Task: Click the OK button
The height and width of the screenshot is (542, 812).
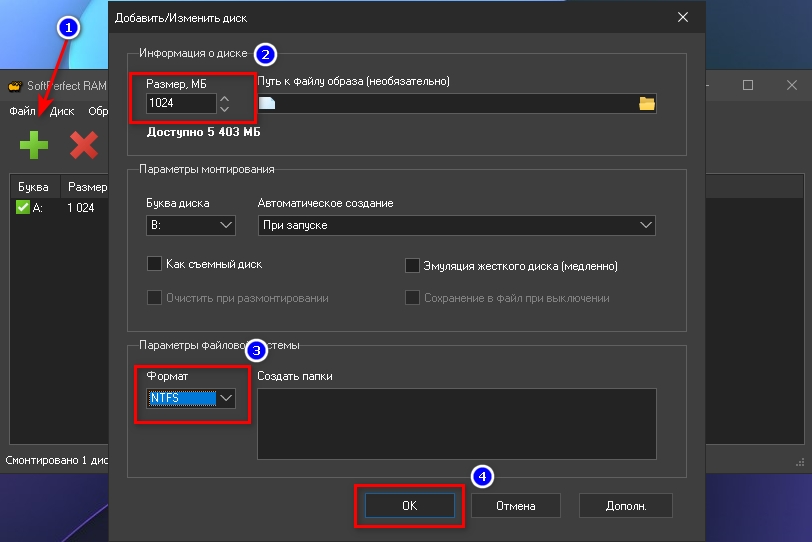Action: [x=409, y=506]
